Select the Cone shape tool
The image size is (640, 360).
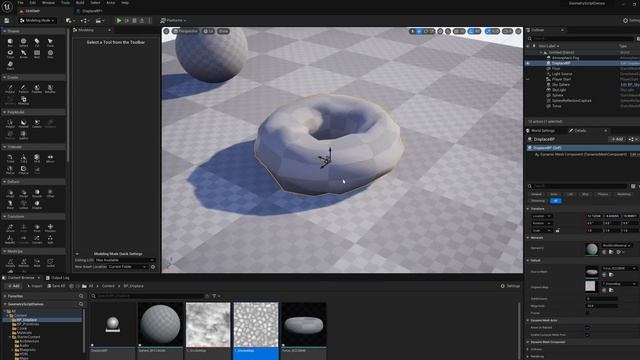[x=50, y=42]
